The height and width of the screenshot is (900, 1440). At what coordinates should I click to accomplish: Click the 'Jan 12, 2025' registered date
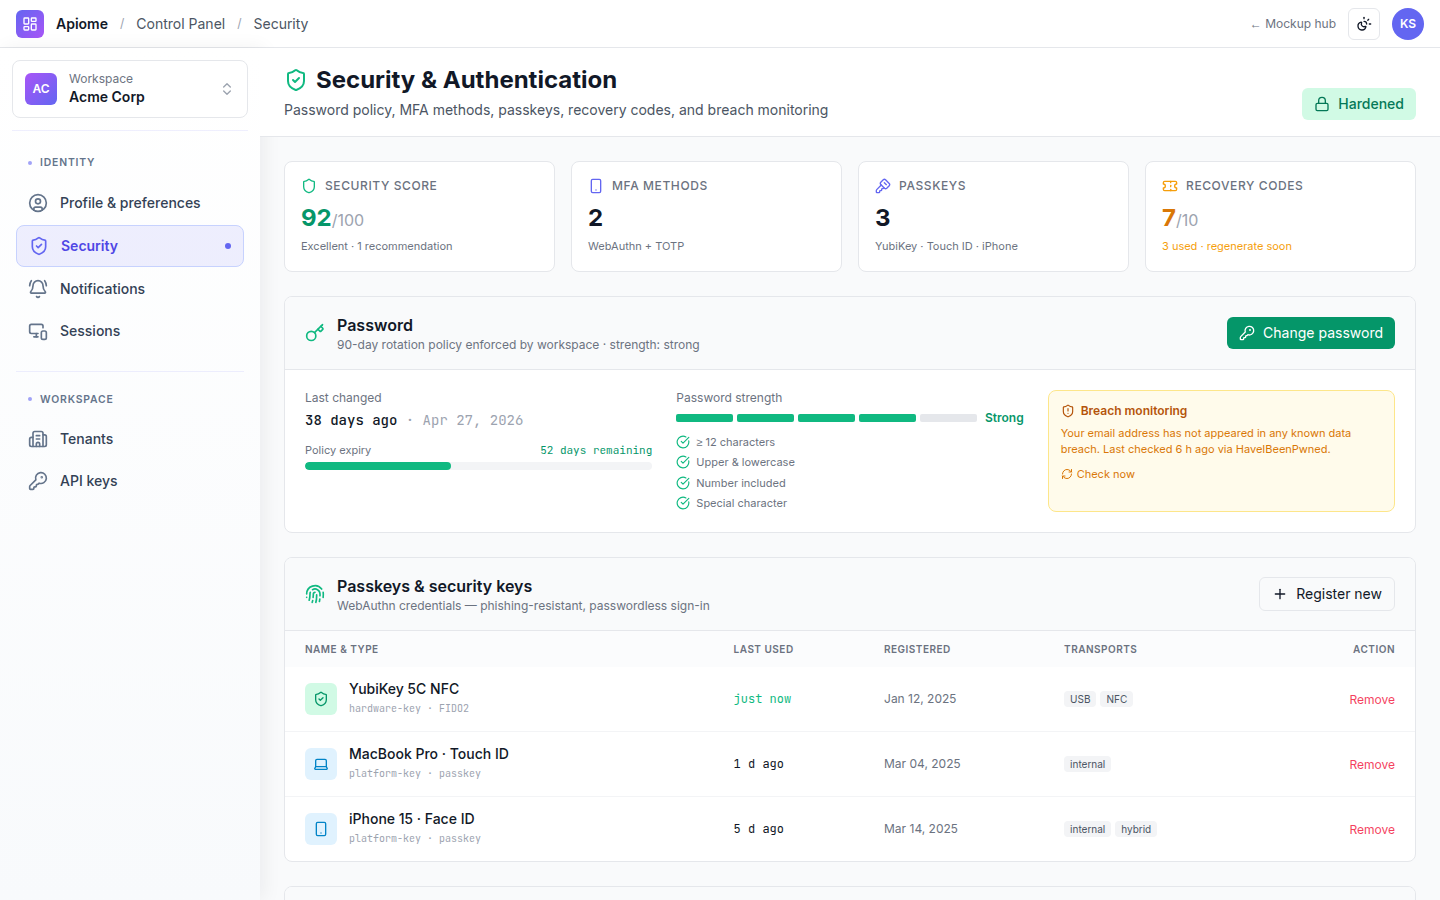[x=920, y=699]
